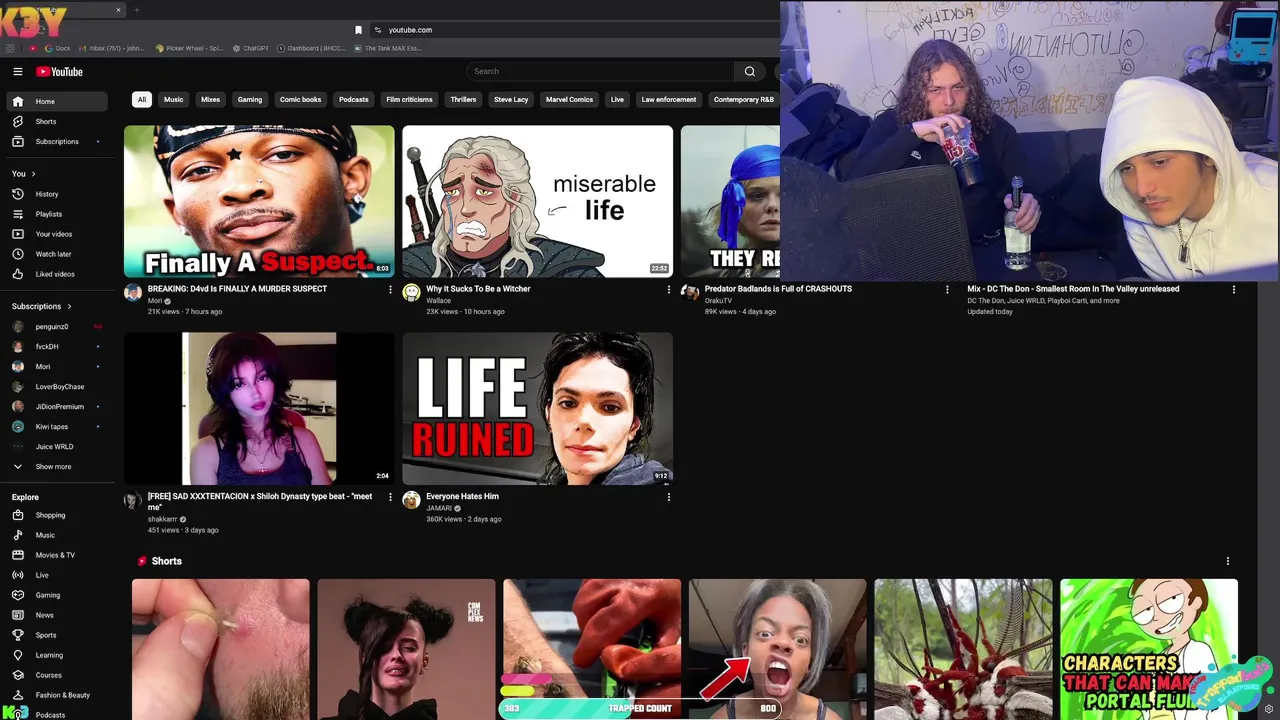The image size is (1280, 720).
Task: Open Learning in the Explore section
Action: coord(57,655)
